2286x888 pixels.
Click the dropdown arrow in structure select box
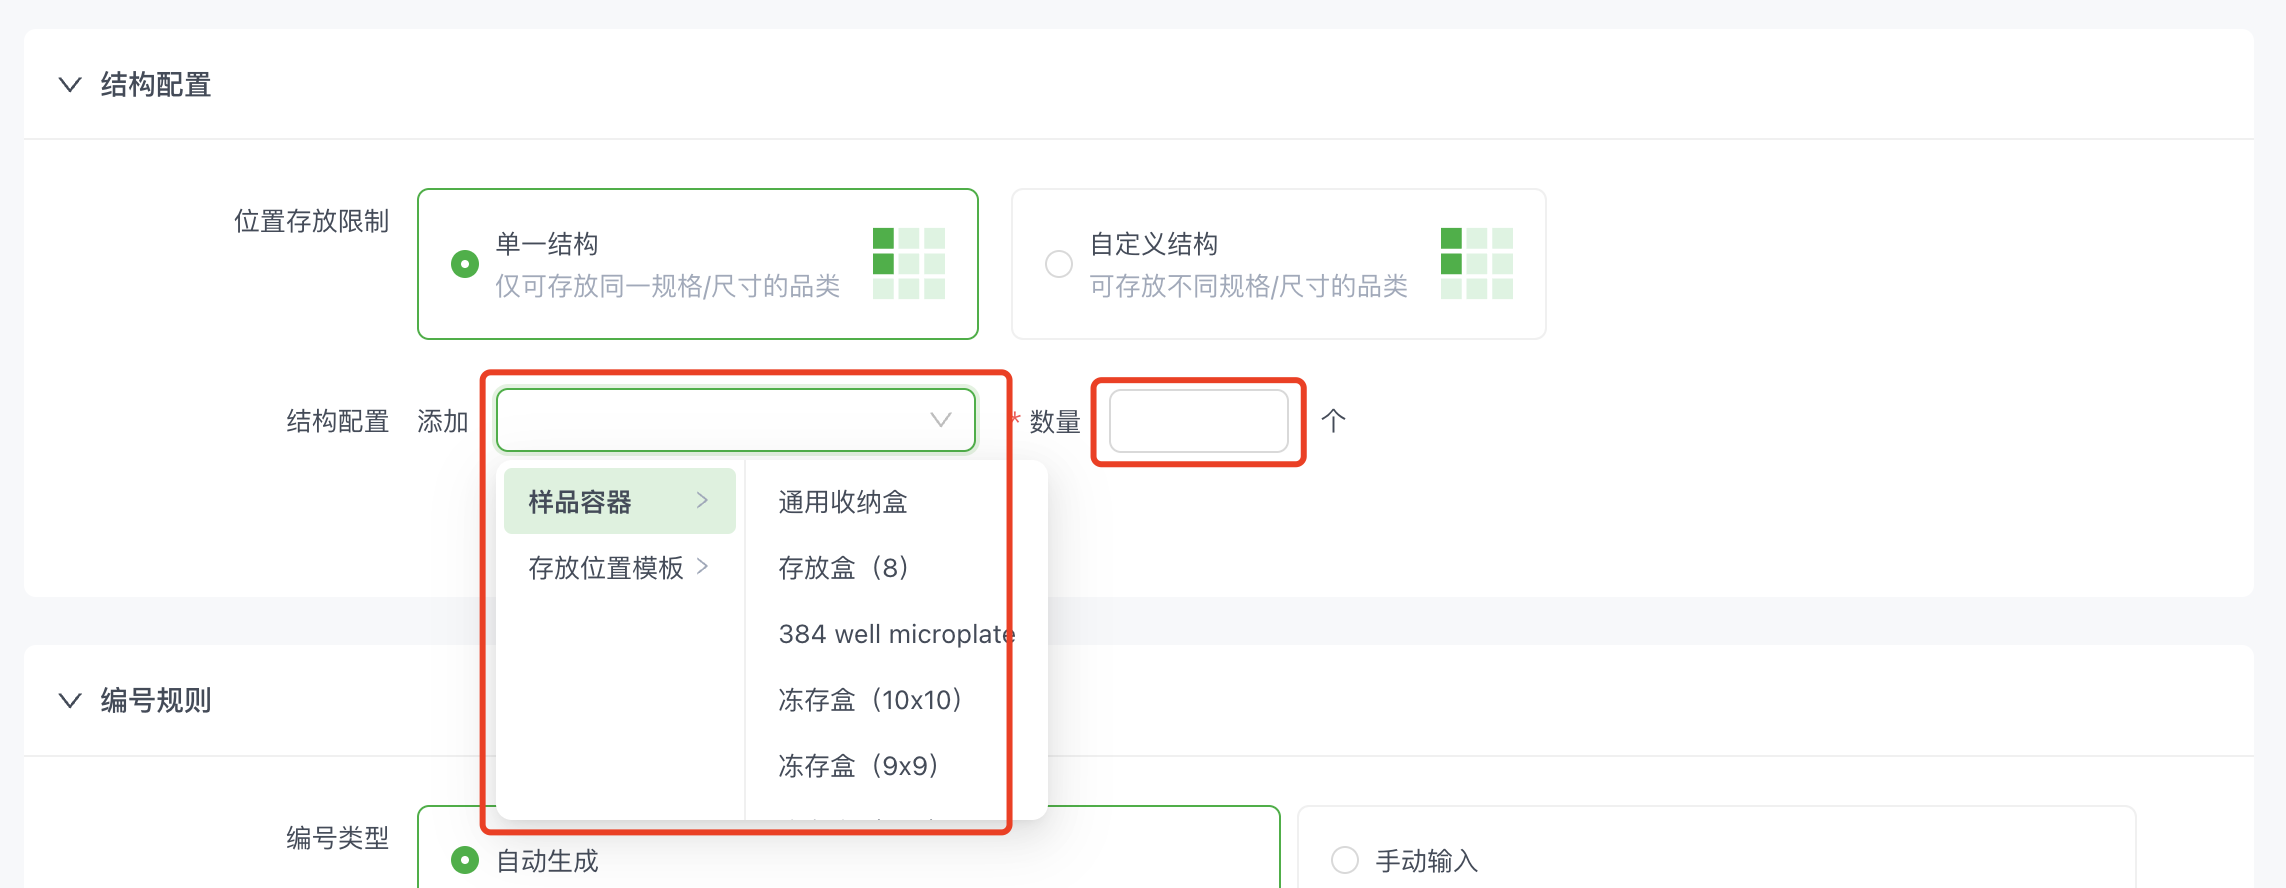(x=938, y=420)
